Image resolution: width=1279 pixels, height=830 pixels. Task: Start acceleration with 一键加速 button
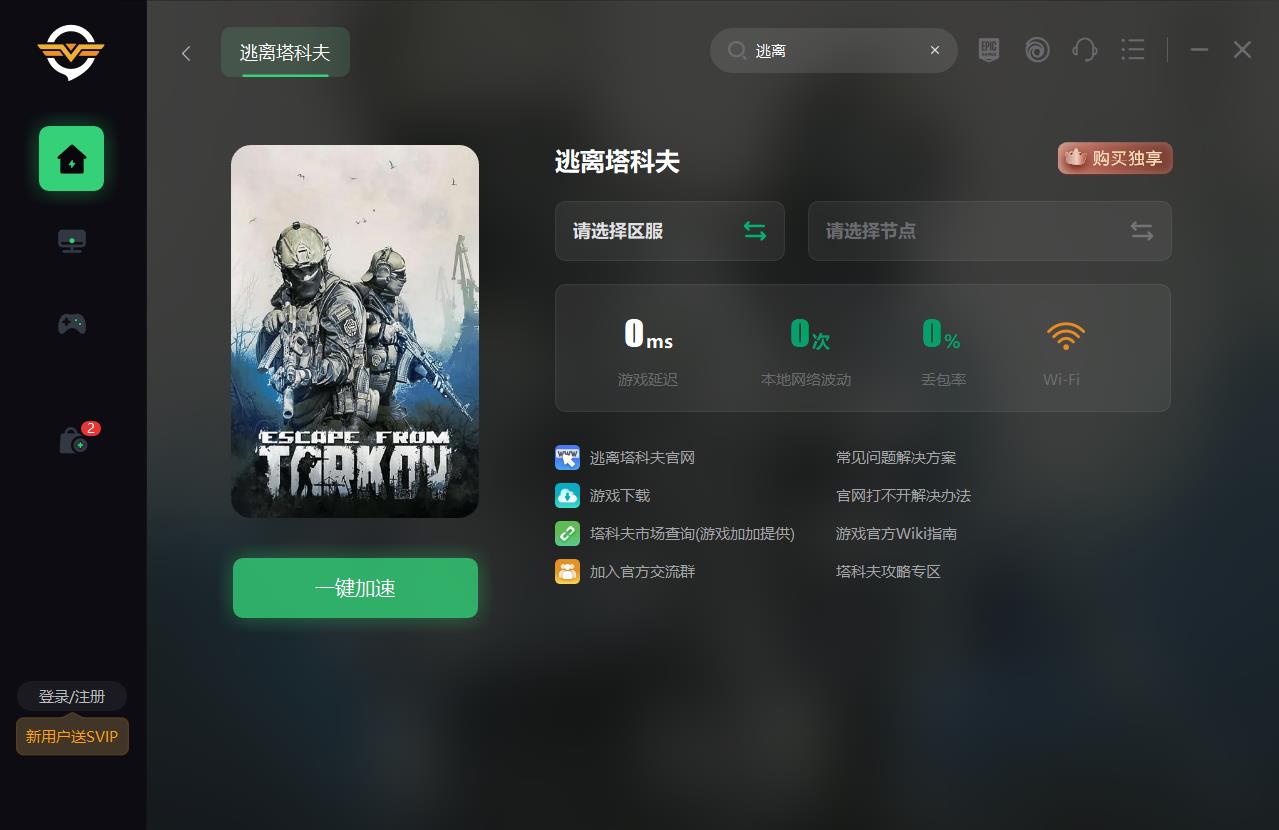355,588
